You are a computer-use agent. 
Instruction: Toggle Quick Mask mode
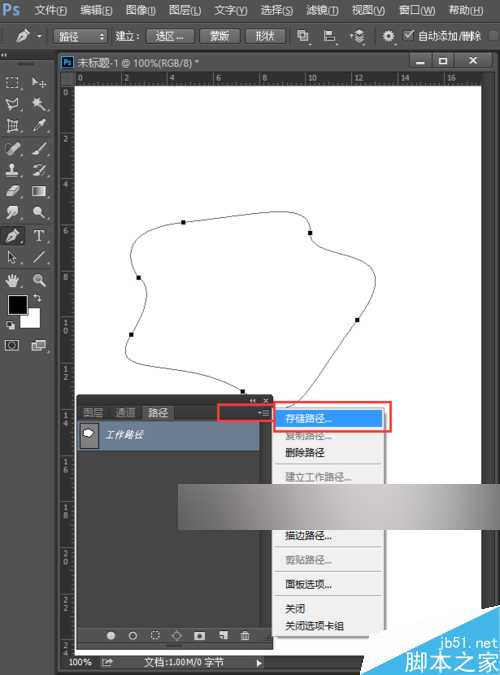tap(12, 345)
